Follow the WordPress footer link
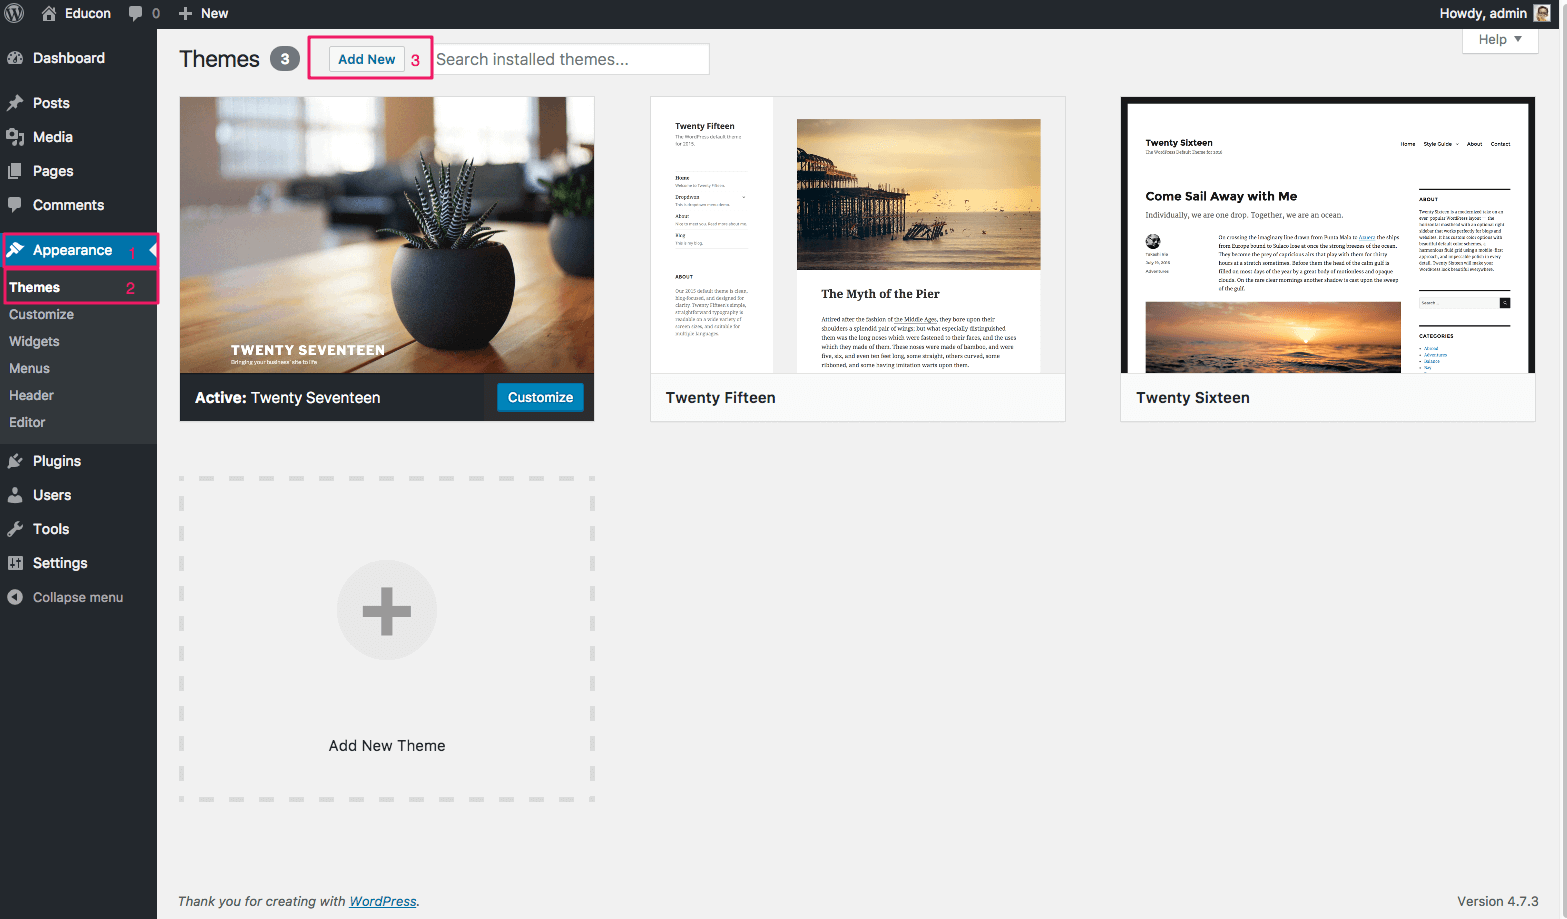The height and width of the screenshot is (919, 1567). pos(383,901)
